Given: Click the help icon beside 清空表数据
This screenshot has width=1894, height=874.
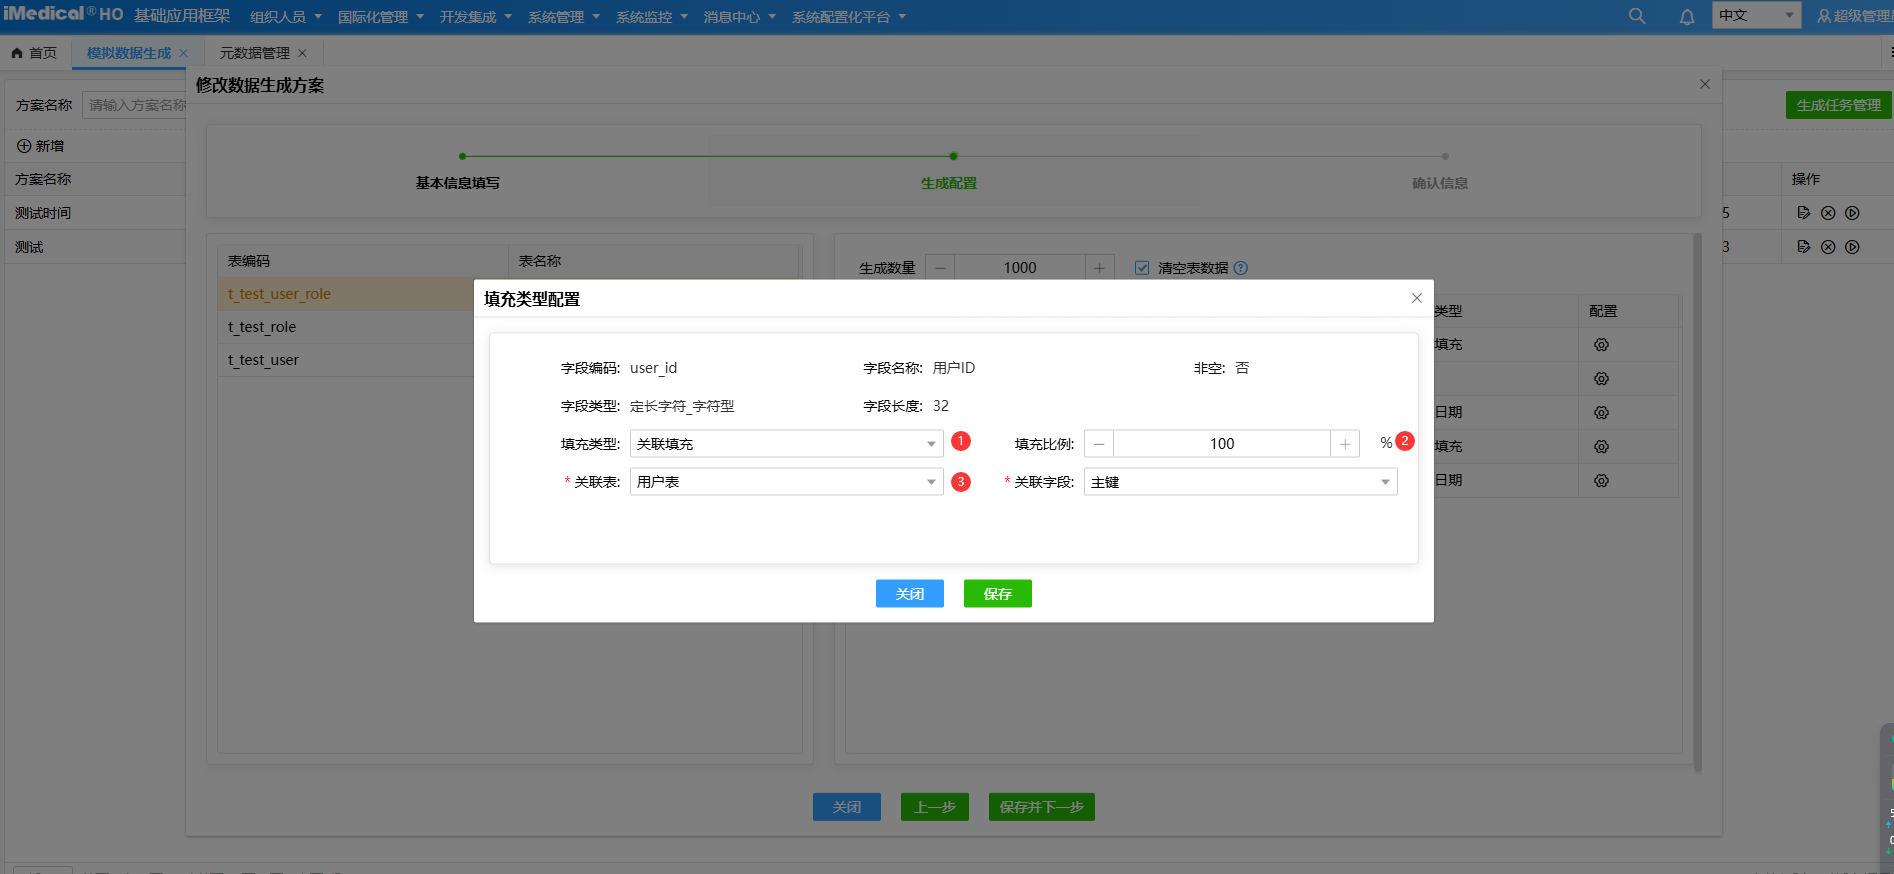Looking at the screenshot, I should coord(1241,268).
